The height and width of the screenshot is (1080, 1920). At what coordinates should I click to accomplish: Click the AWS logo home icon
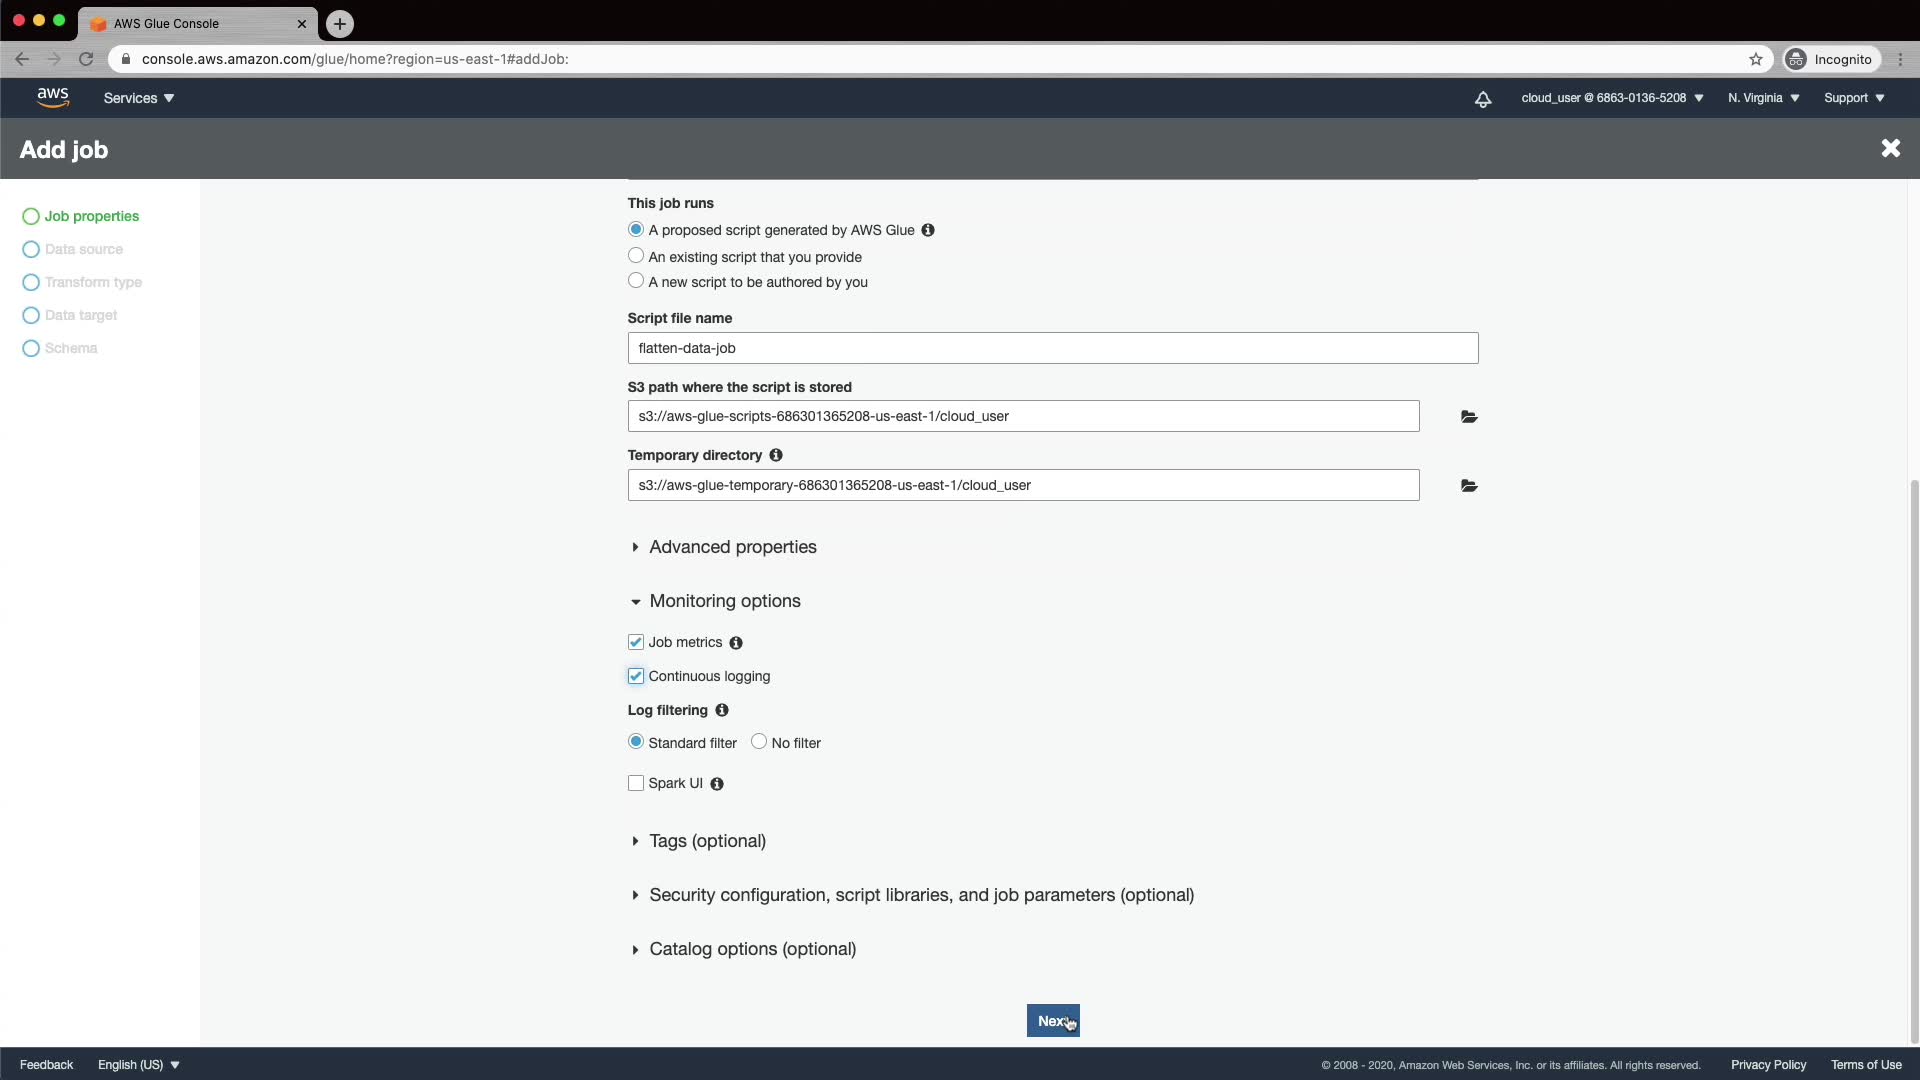[x=53, y=97]
